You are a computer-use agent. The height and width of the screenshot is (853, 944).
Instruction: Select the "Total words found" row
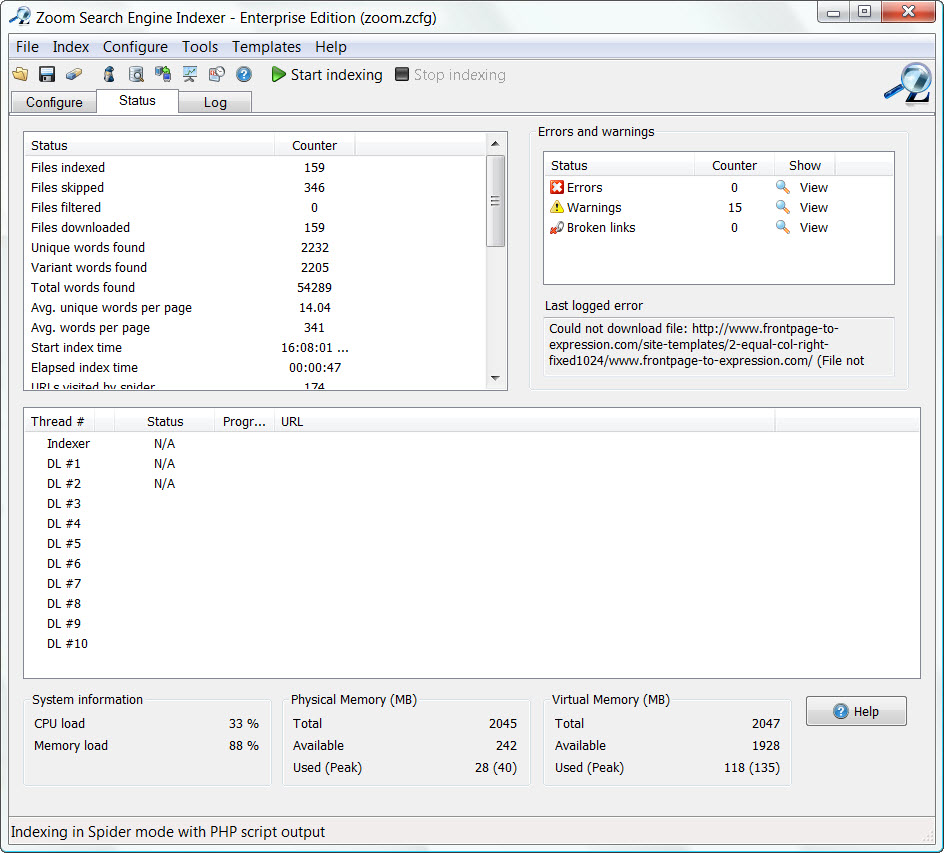click(x=255, y=287)
